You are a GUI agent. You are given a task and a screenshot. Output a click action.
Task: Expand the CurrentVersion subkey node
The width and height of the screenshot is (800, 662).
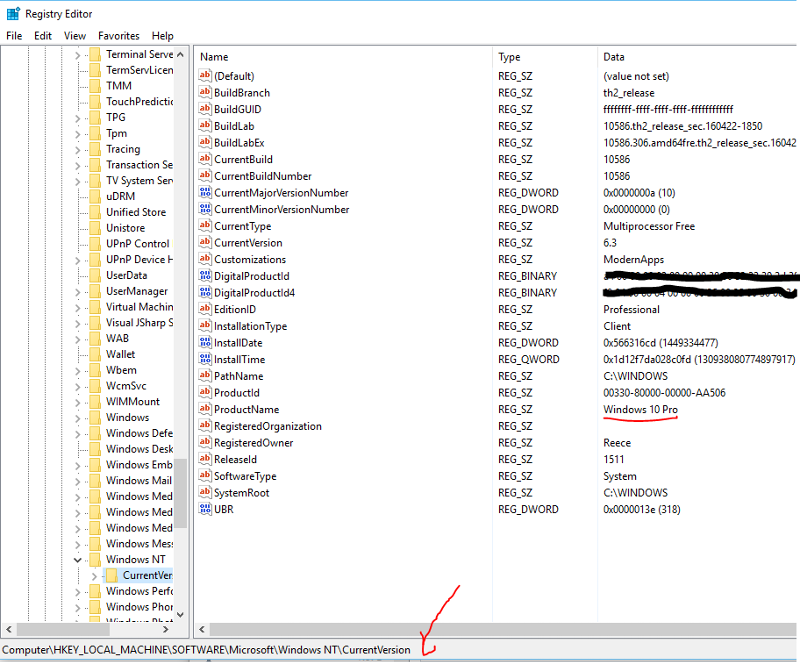tap(94, 576)
